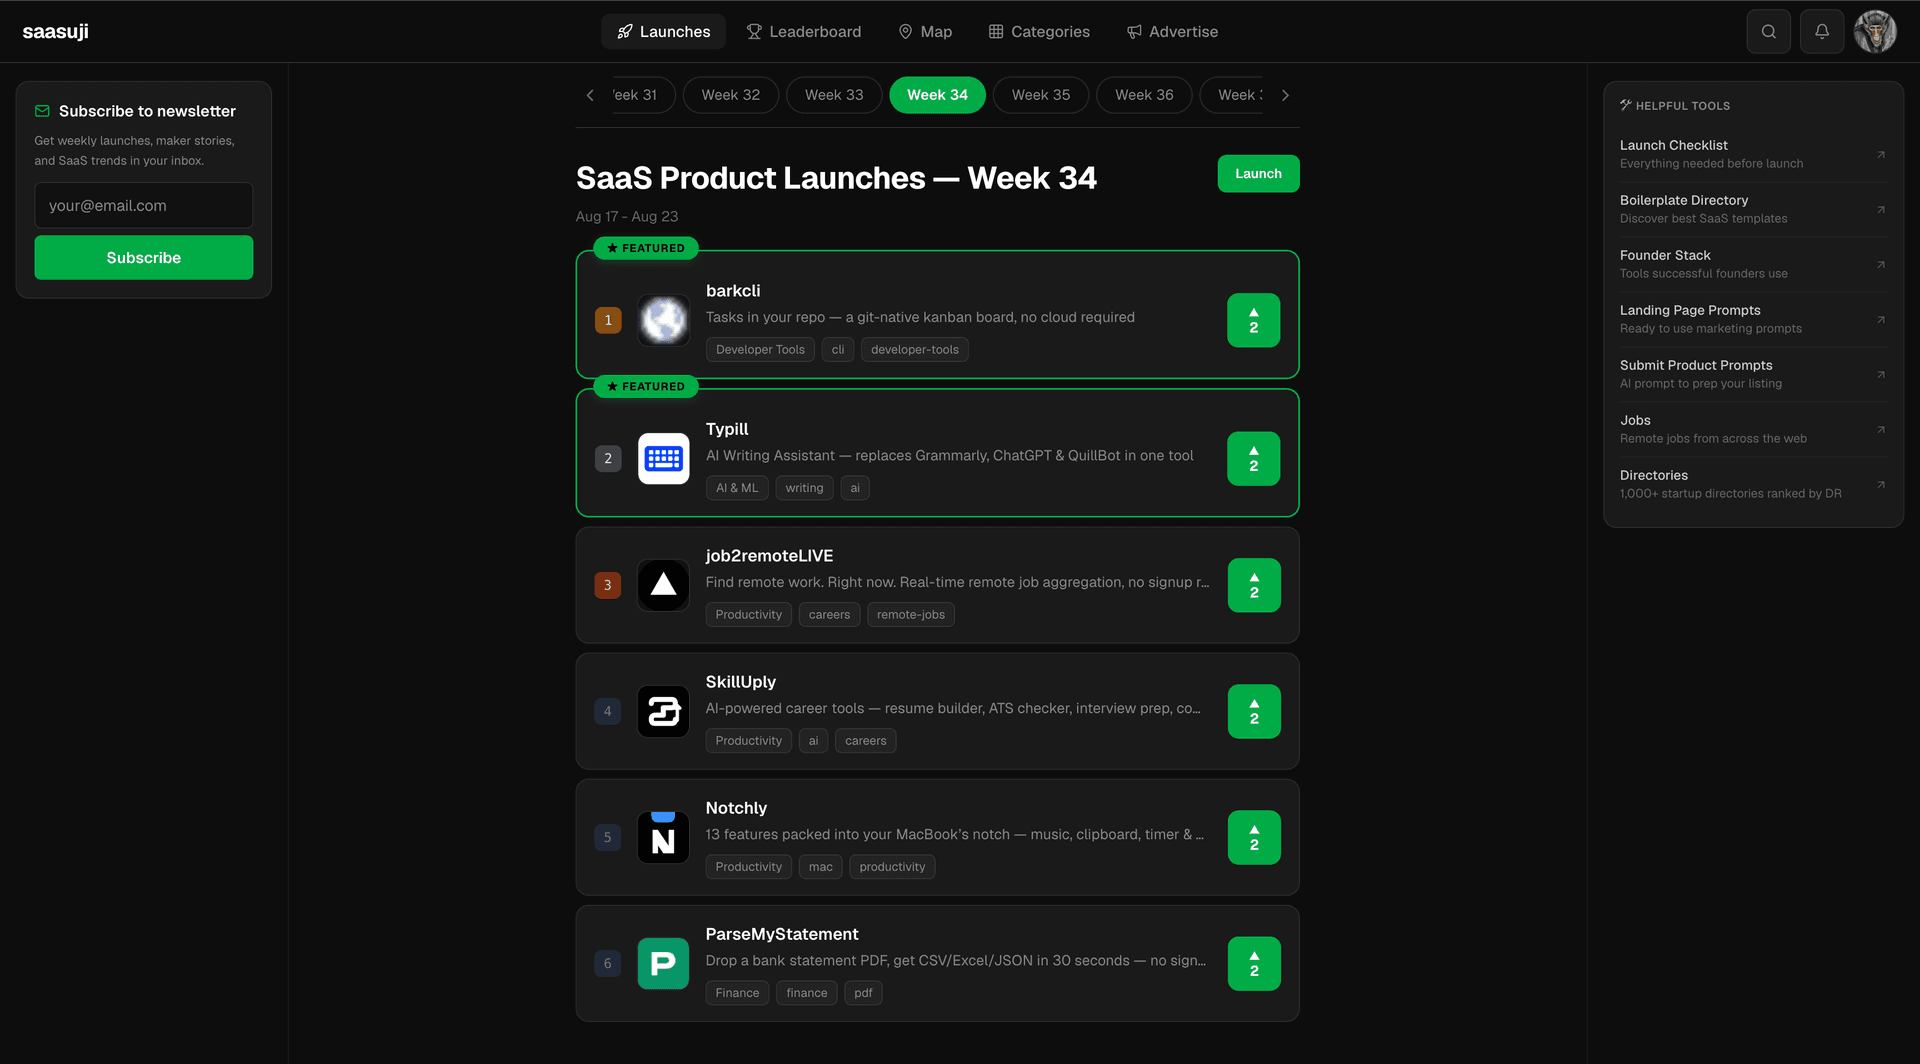Open the search icon in header
The image size is (1920, 1064).
tap(1768, 32)
